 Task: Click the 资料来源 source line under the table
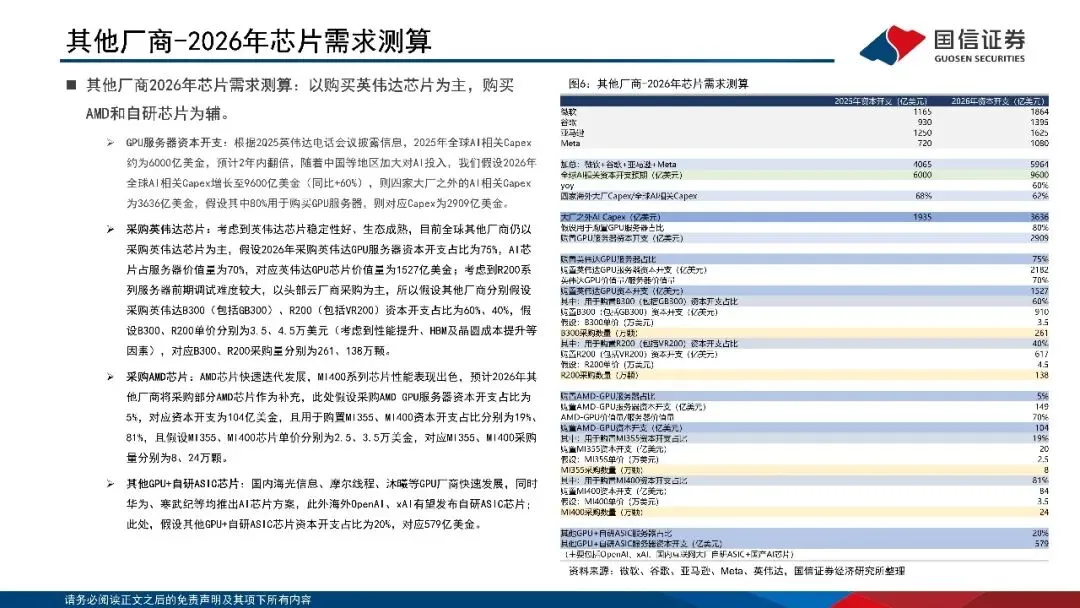pos(737,571)
